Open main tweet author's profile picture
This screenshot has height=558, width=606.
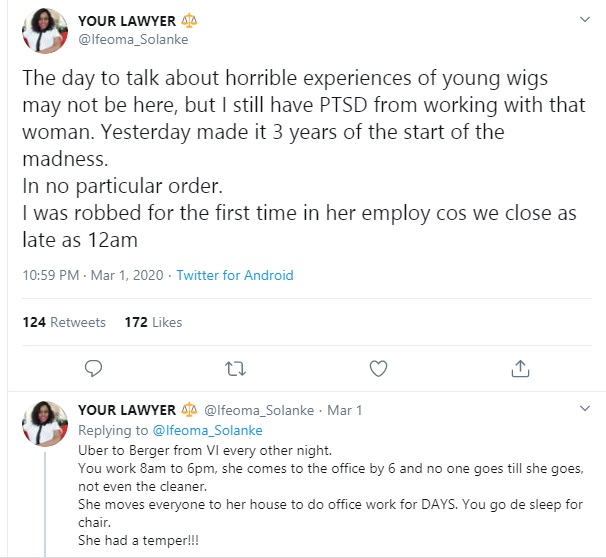click(44, 31)
